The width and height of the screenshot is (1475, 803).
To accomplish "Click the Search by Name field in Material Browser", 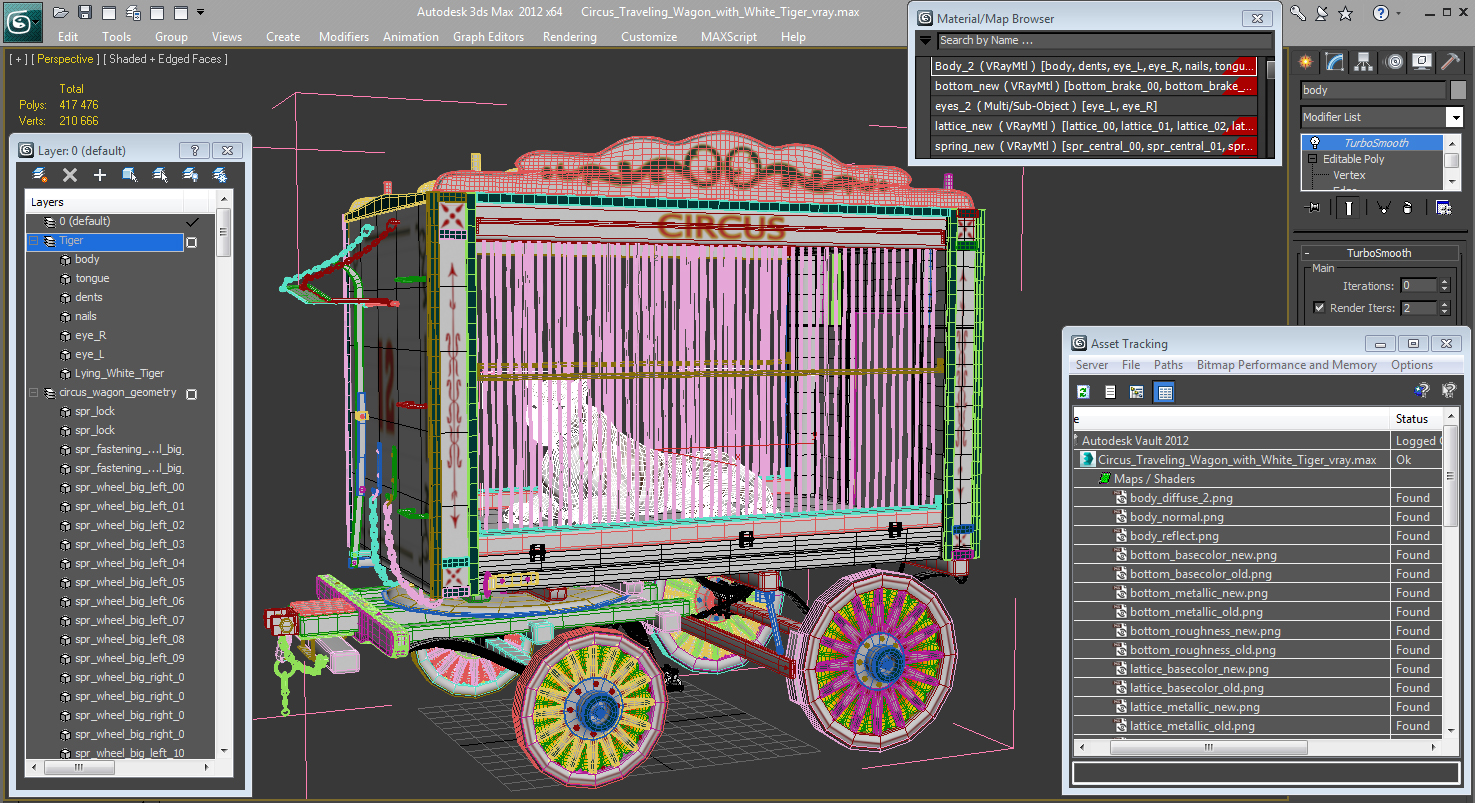I will (1105, 41).
